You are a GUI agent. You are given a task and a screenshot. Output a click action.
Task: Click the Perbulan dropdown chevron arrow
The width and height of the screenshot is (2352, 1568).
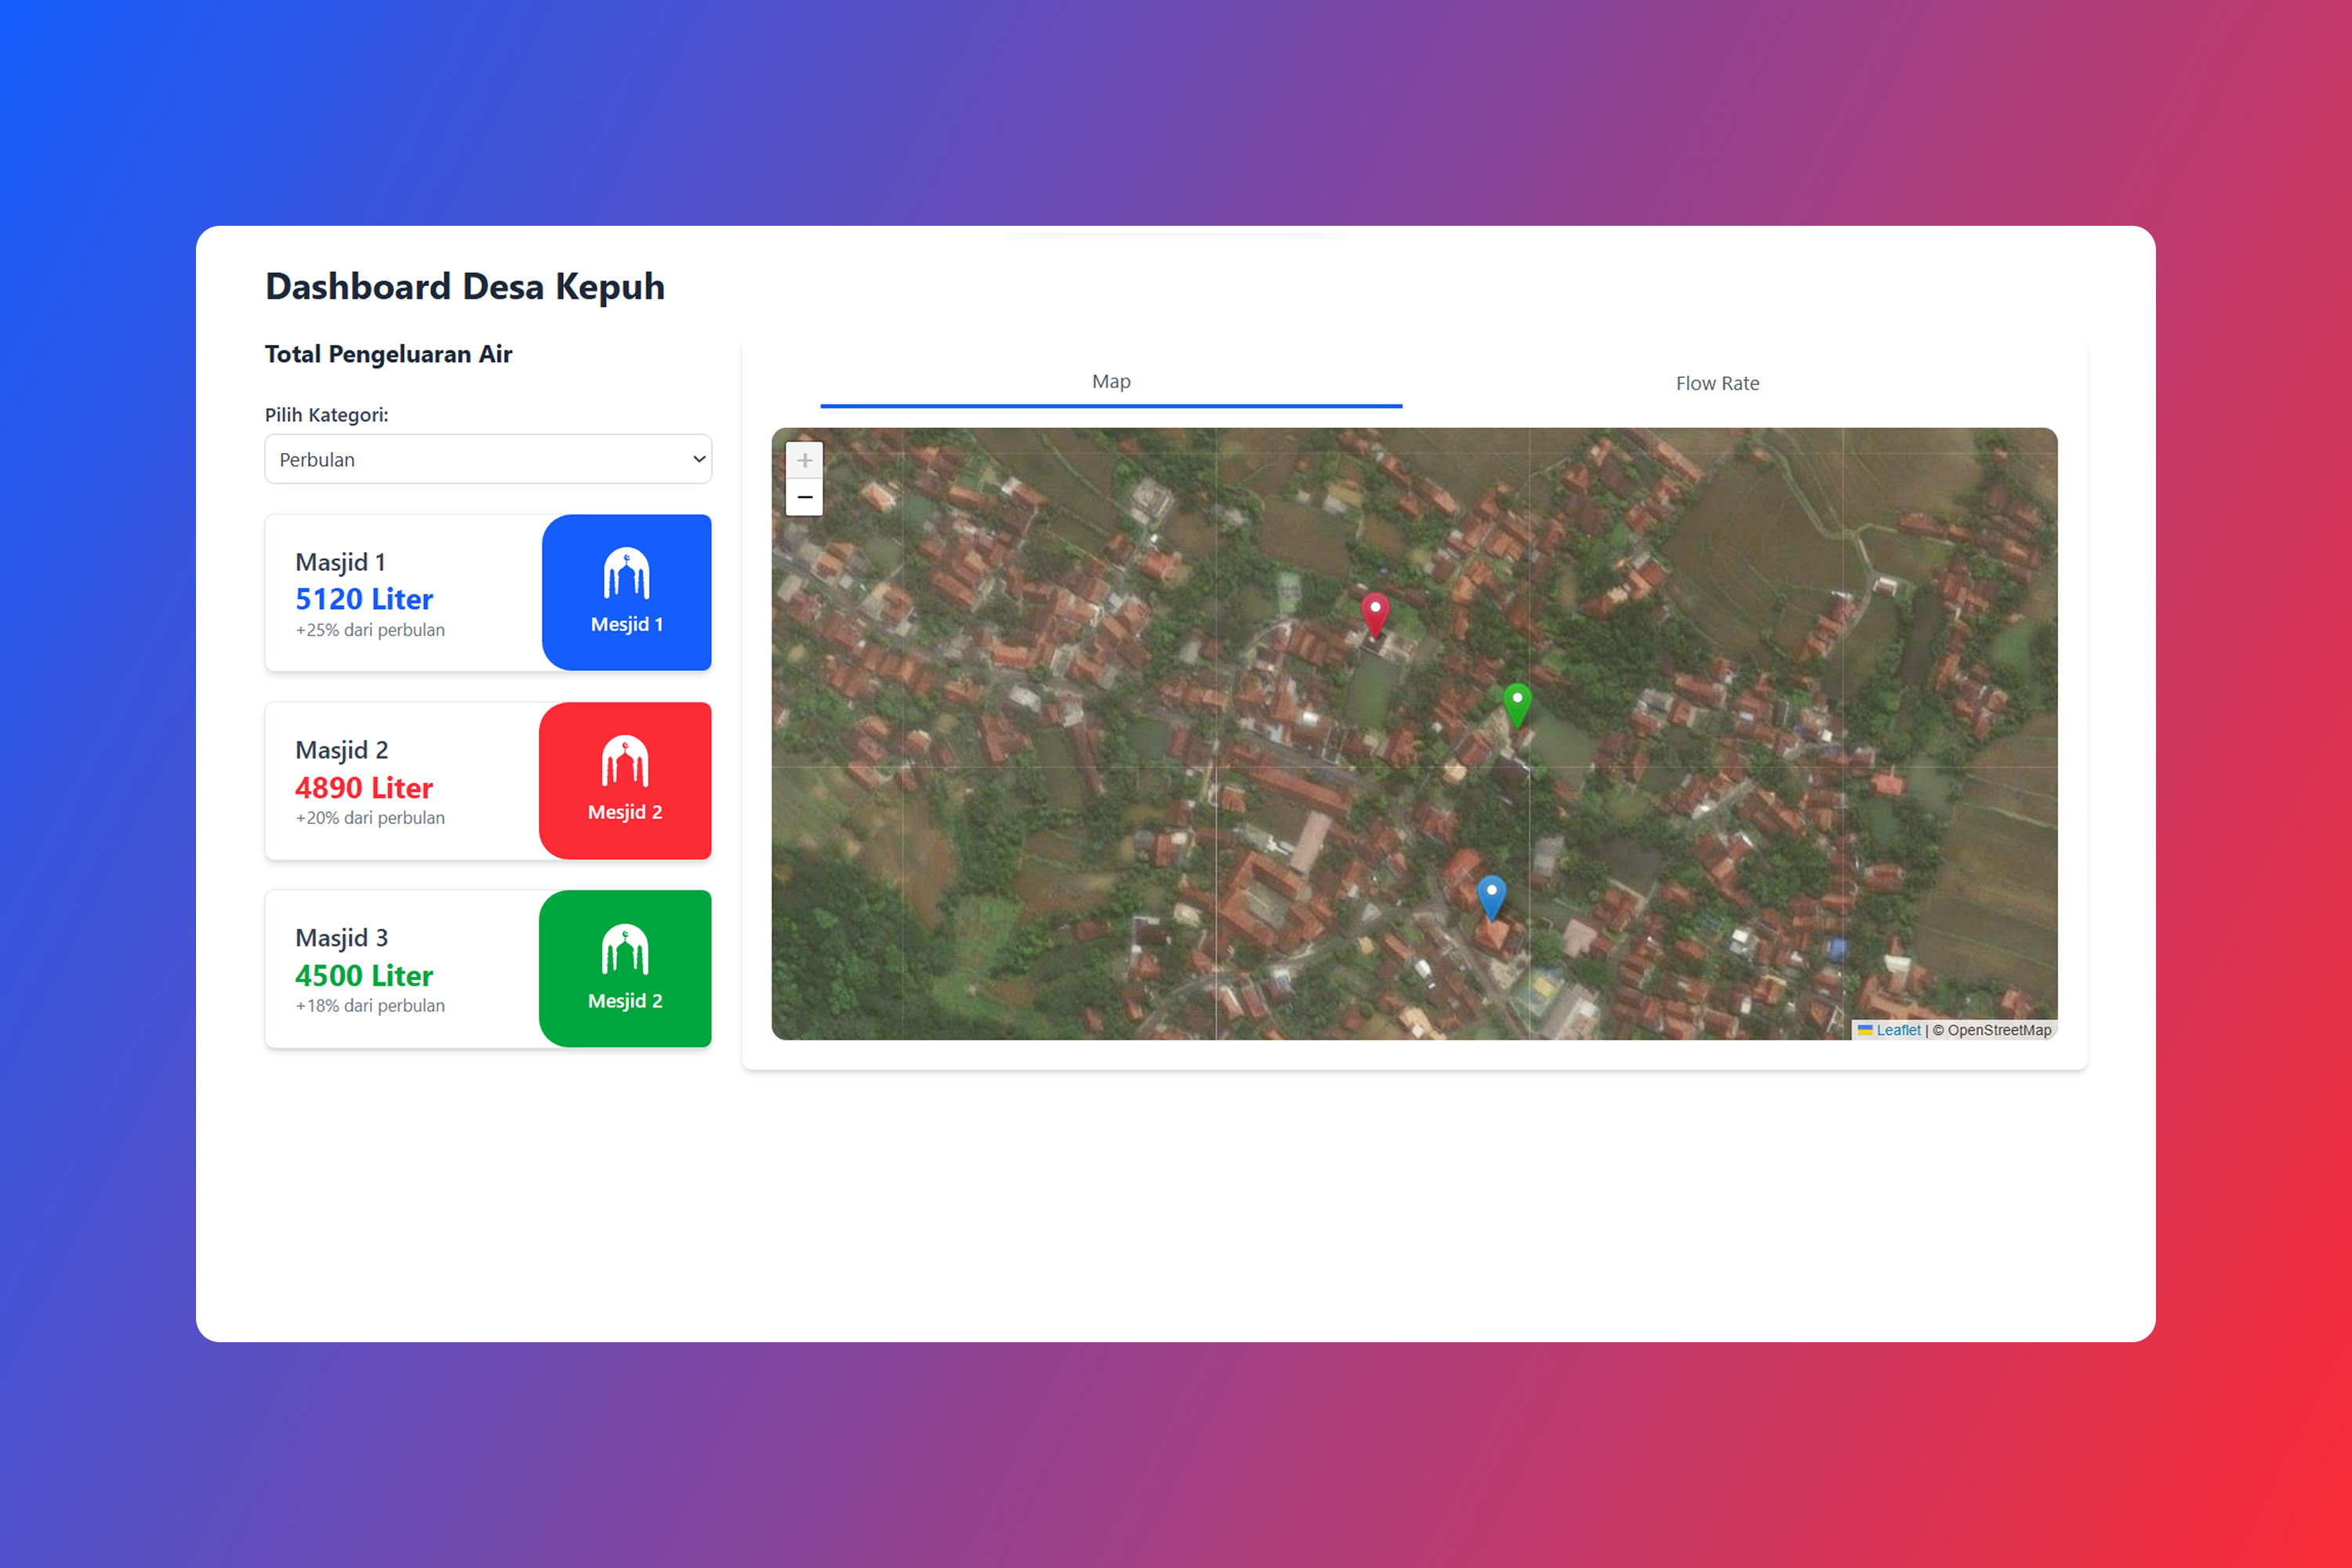(699, 459)
